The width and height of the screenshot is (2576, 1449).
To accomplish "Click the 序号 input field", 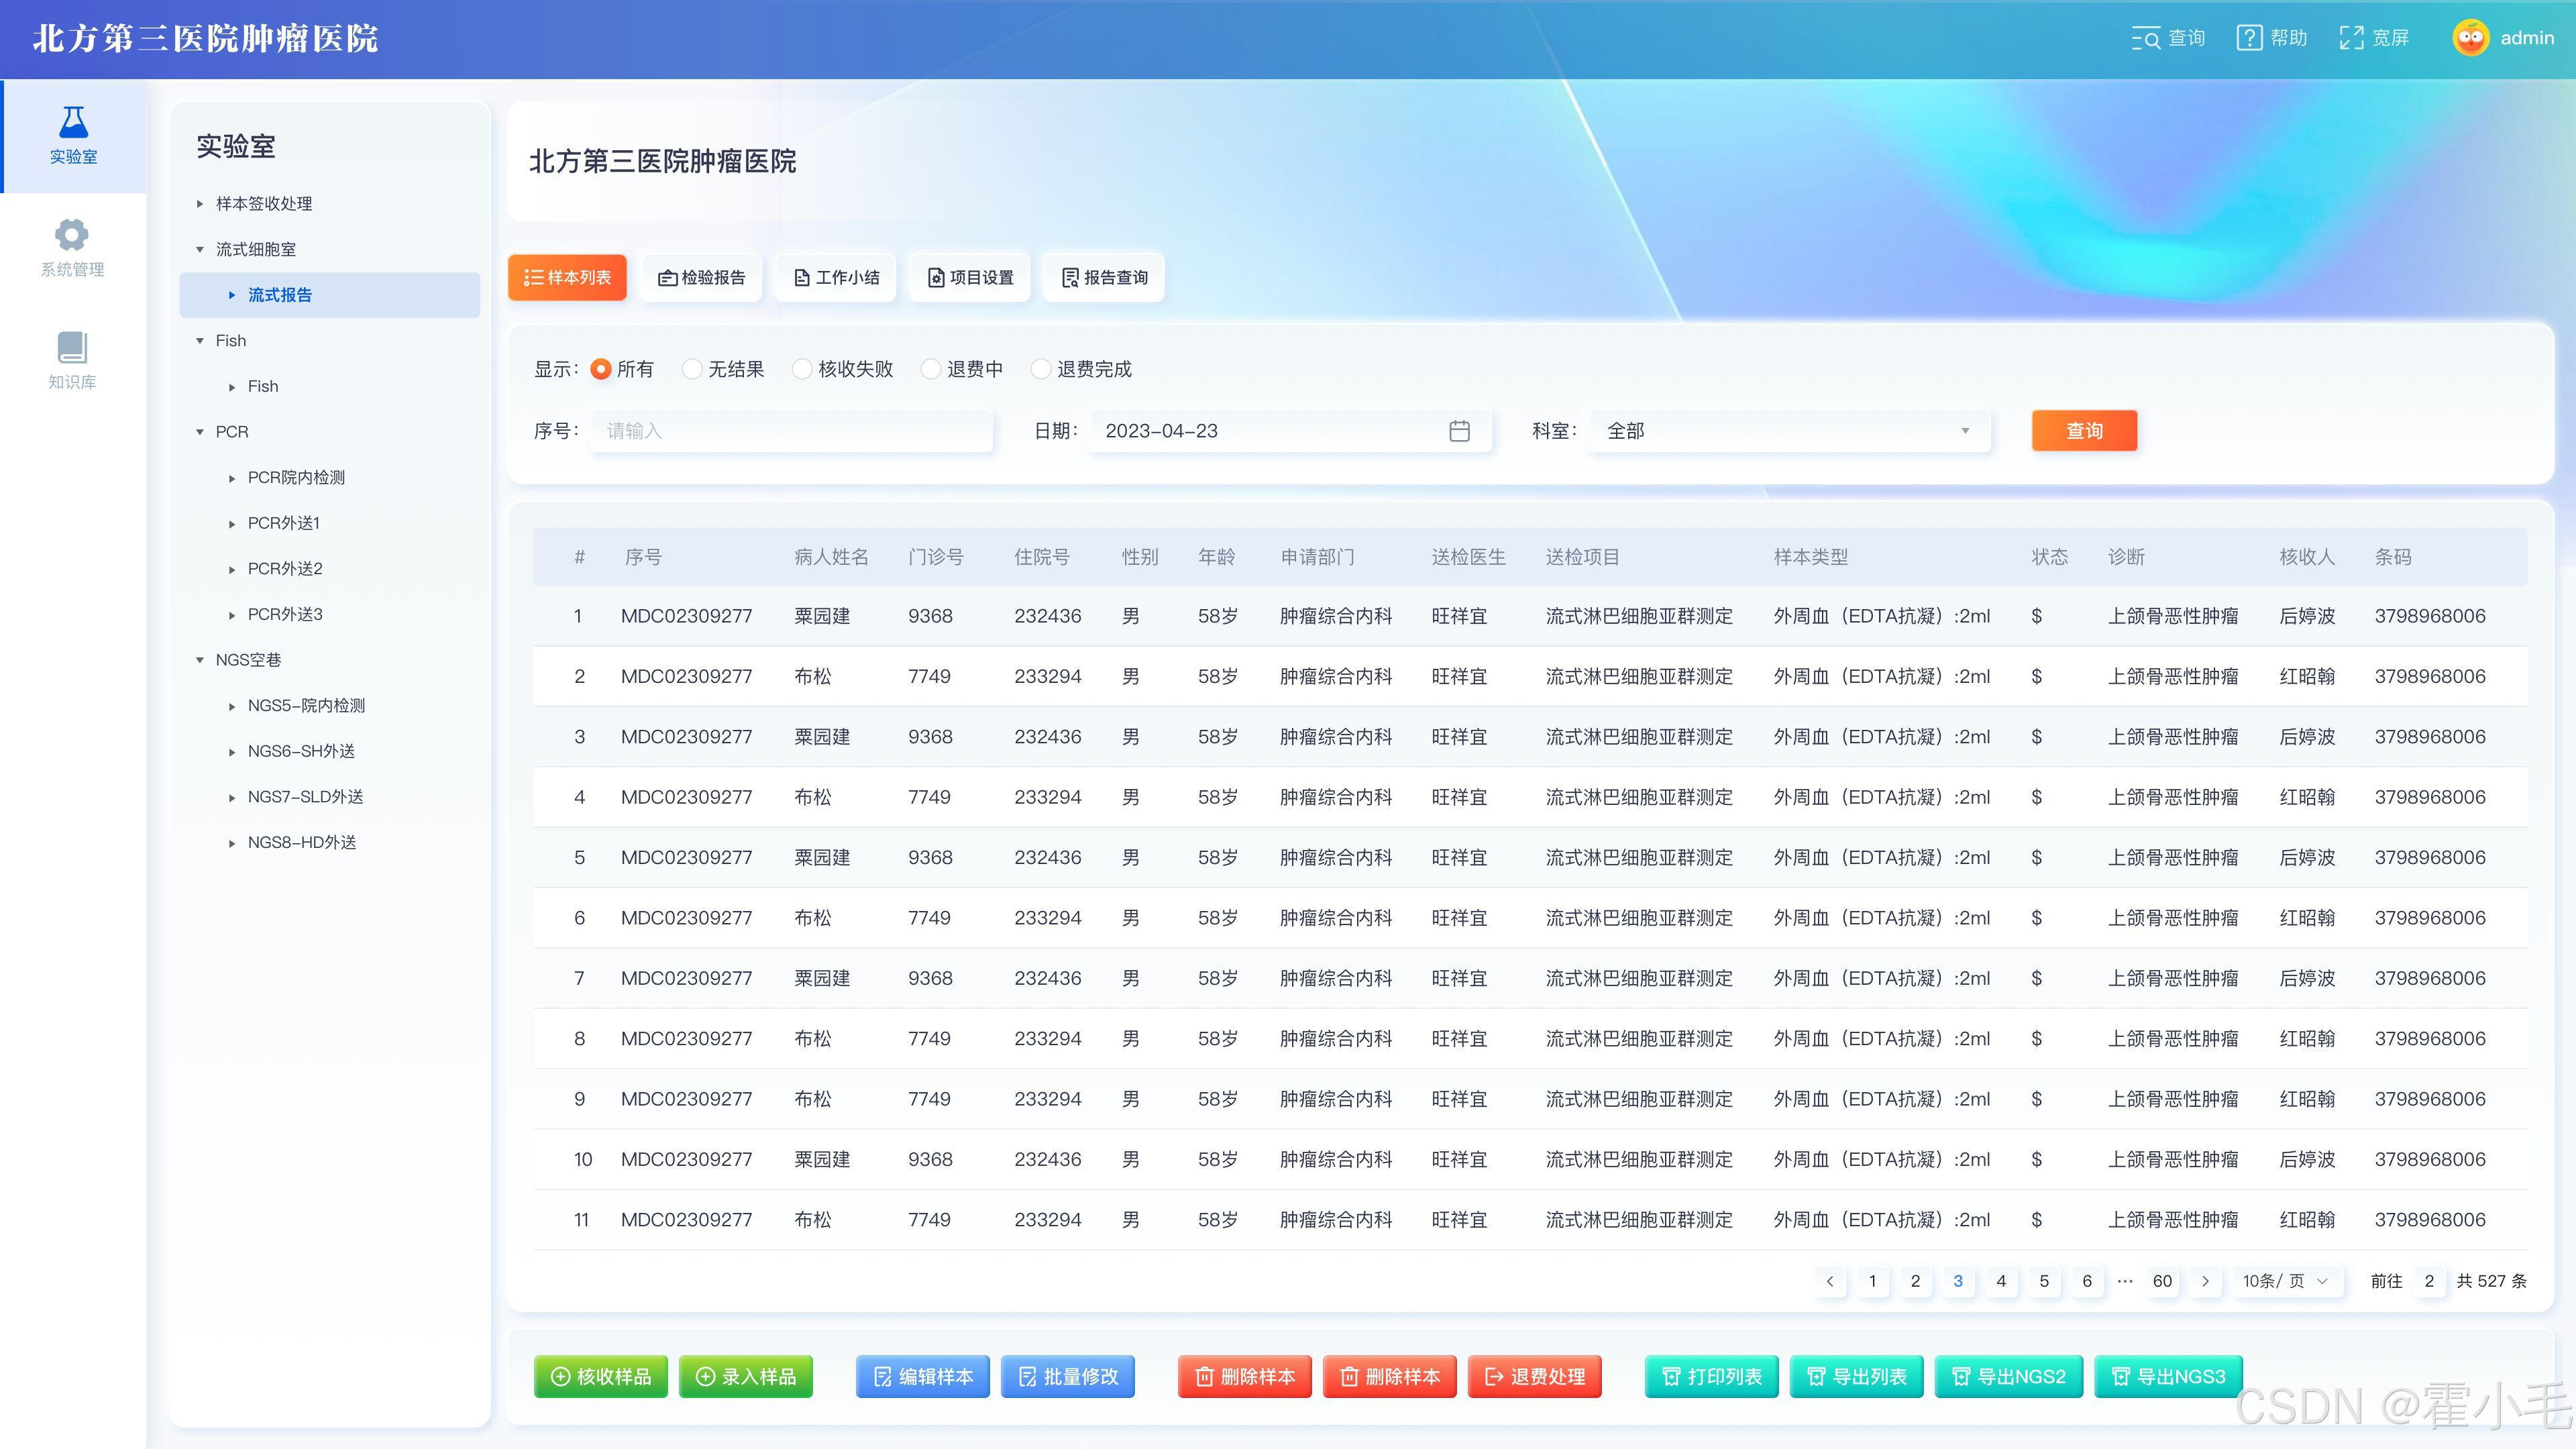I will point(790,431).
